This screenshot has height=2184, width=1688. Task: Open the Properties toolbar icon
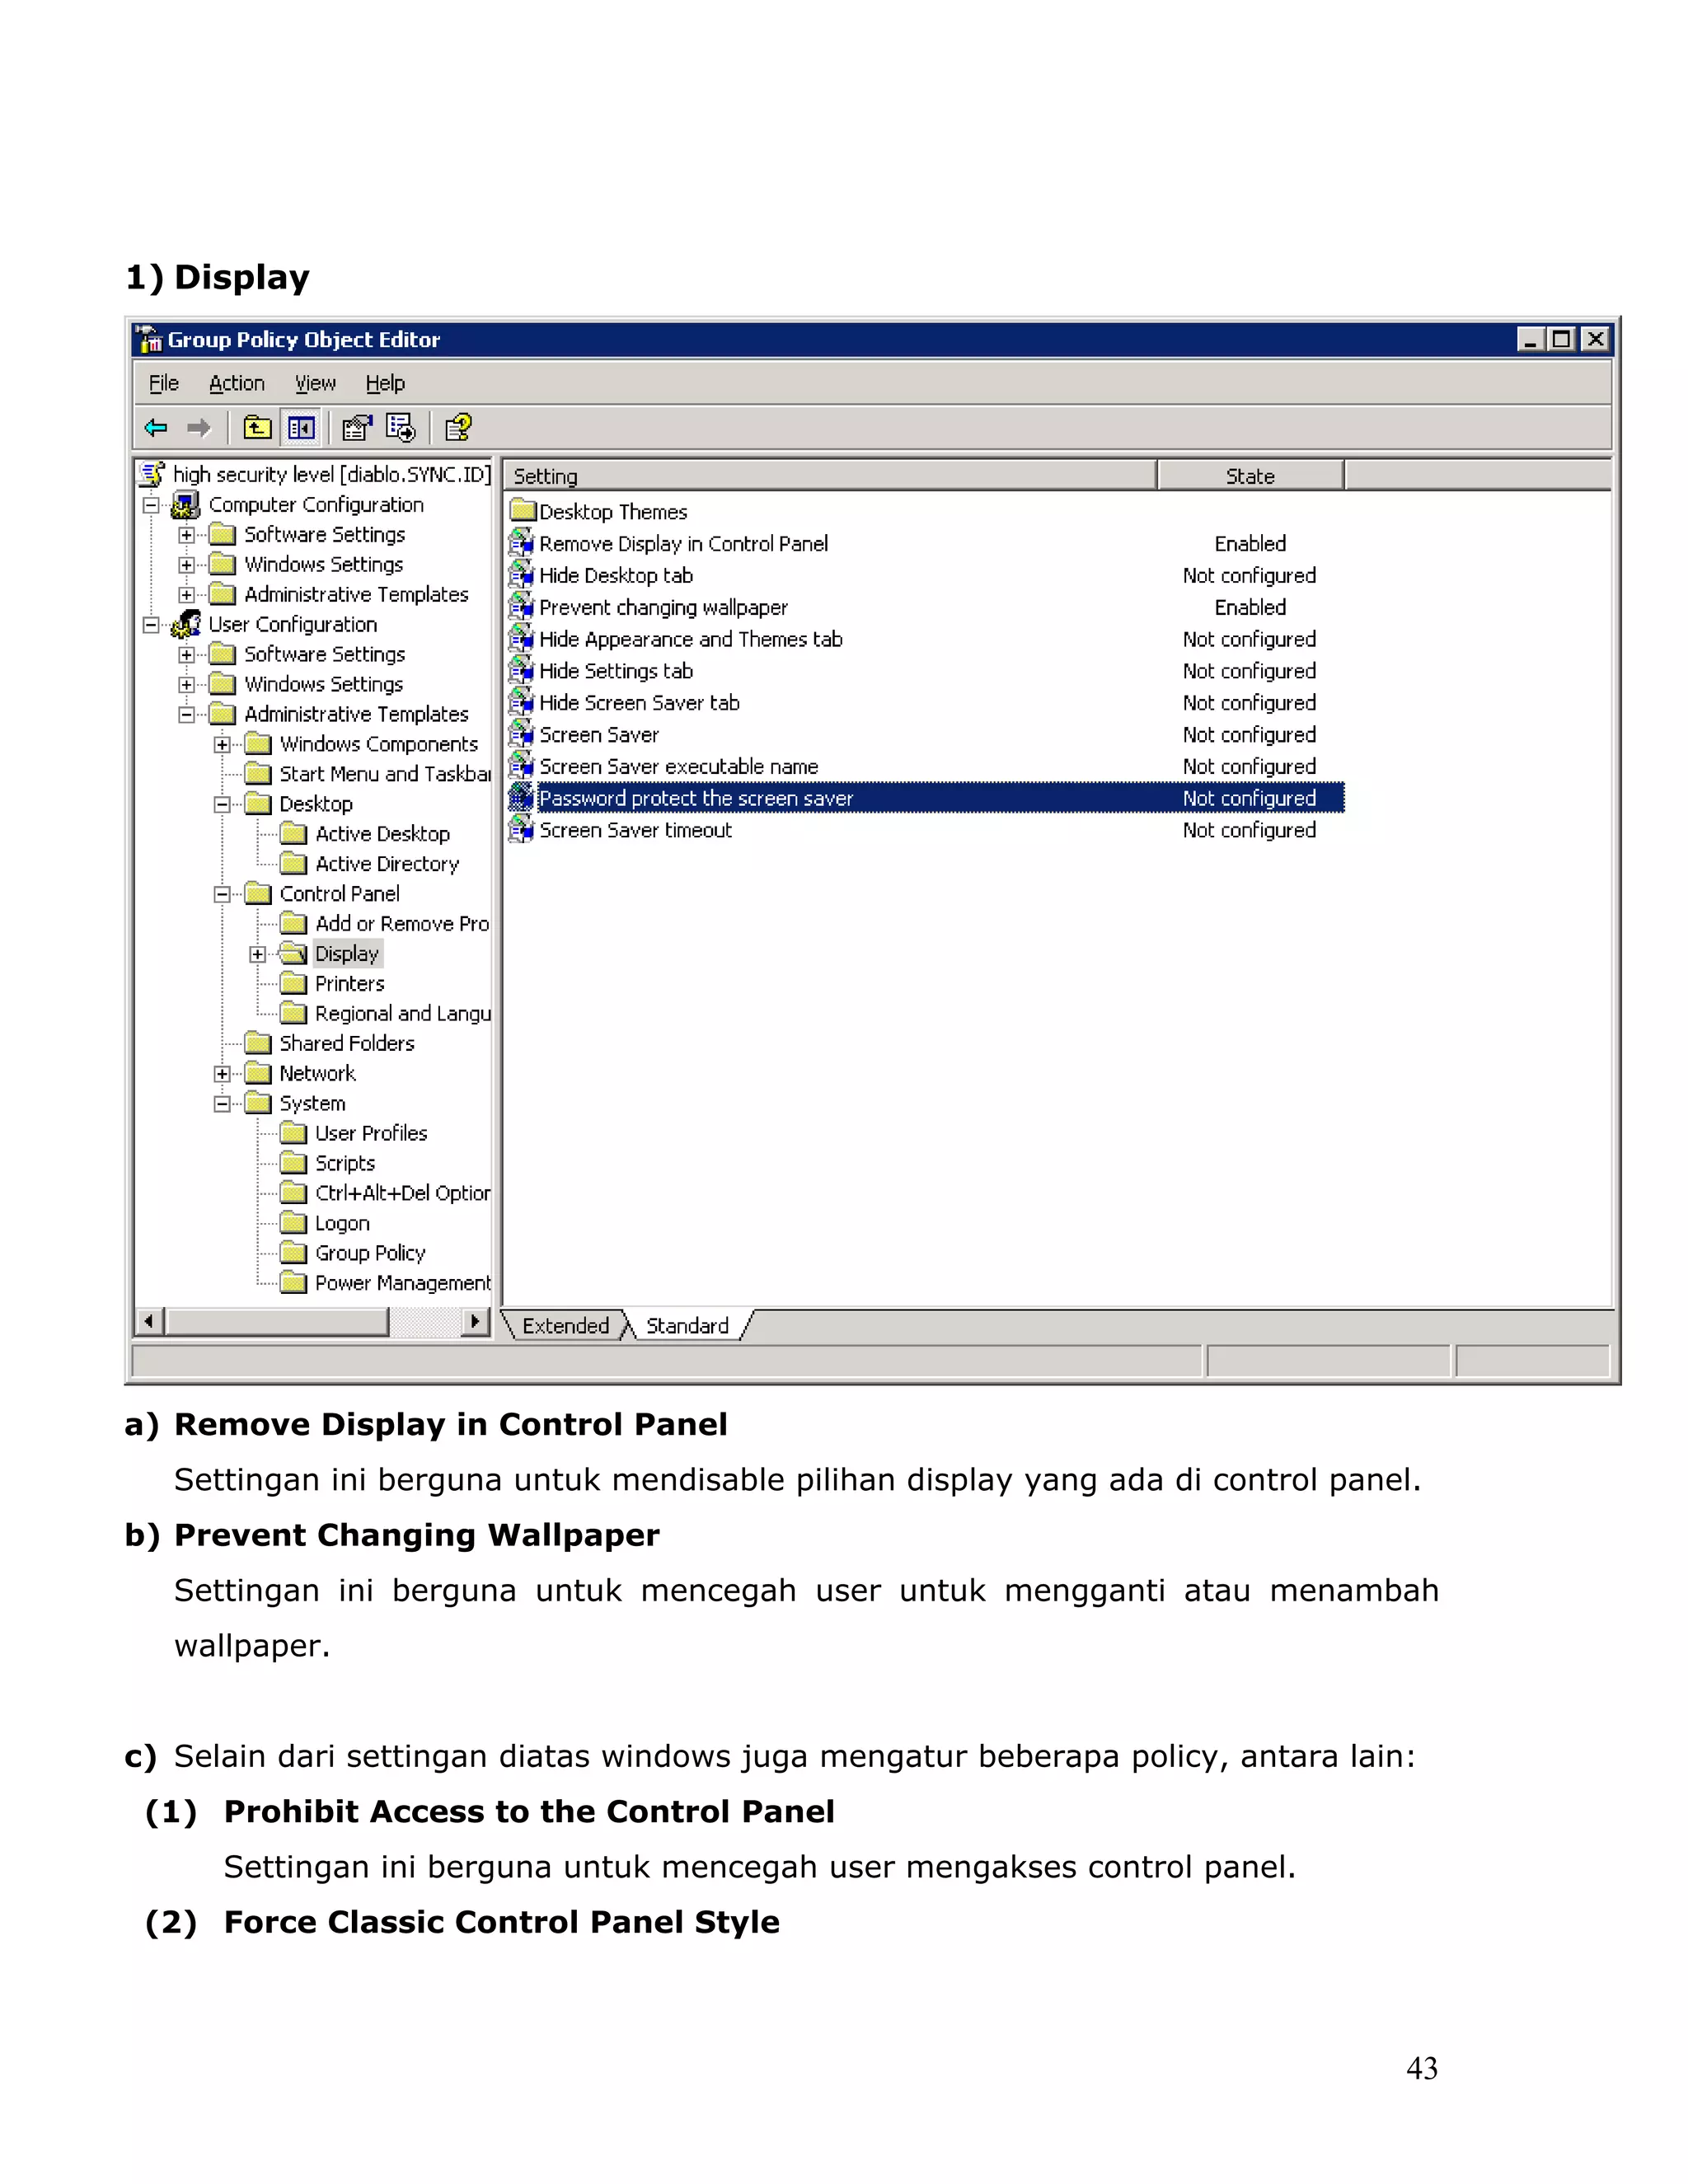[356, 428]
